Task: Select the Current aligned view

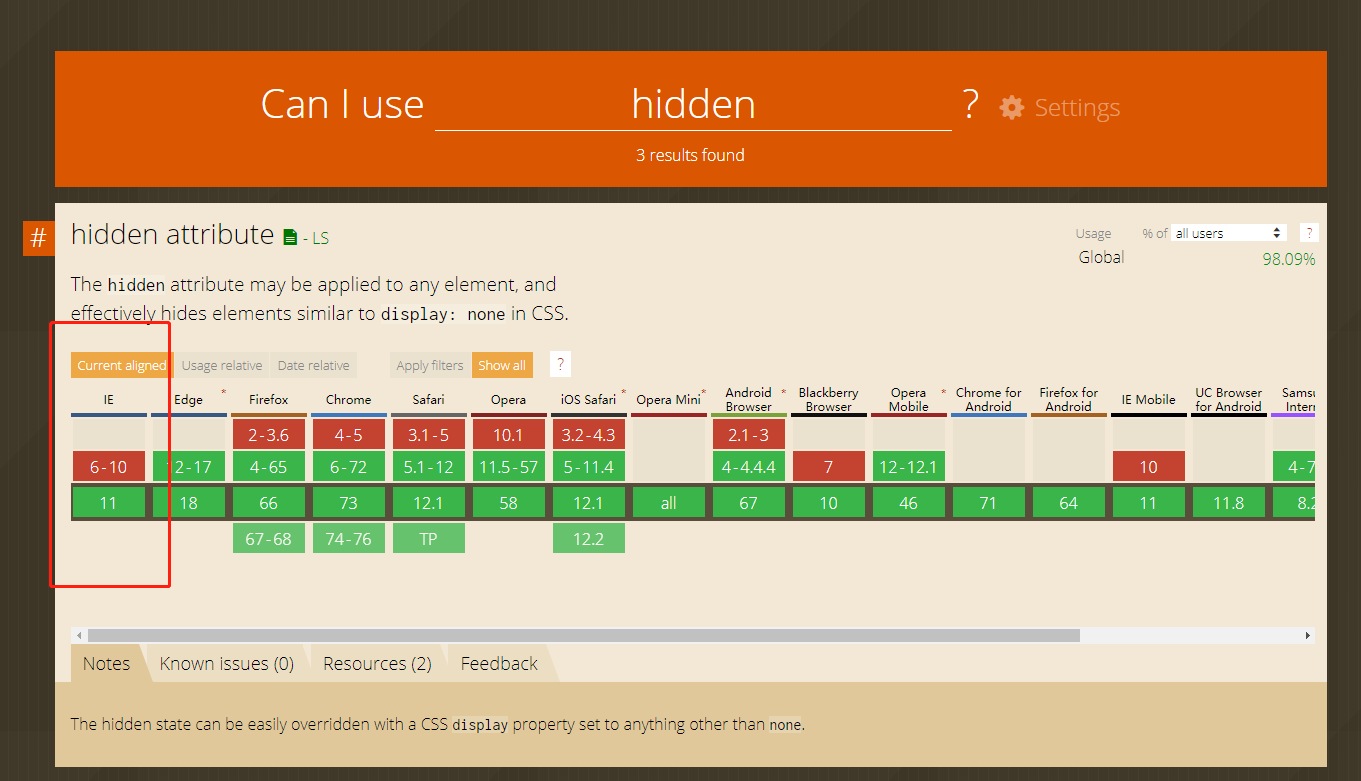Action: (x=122, y=365)
